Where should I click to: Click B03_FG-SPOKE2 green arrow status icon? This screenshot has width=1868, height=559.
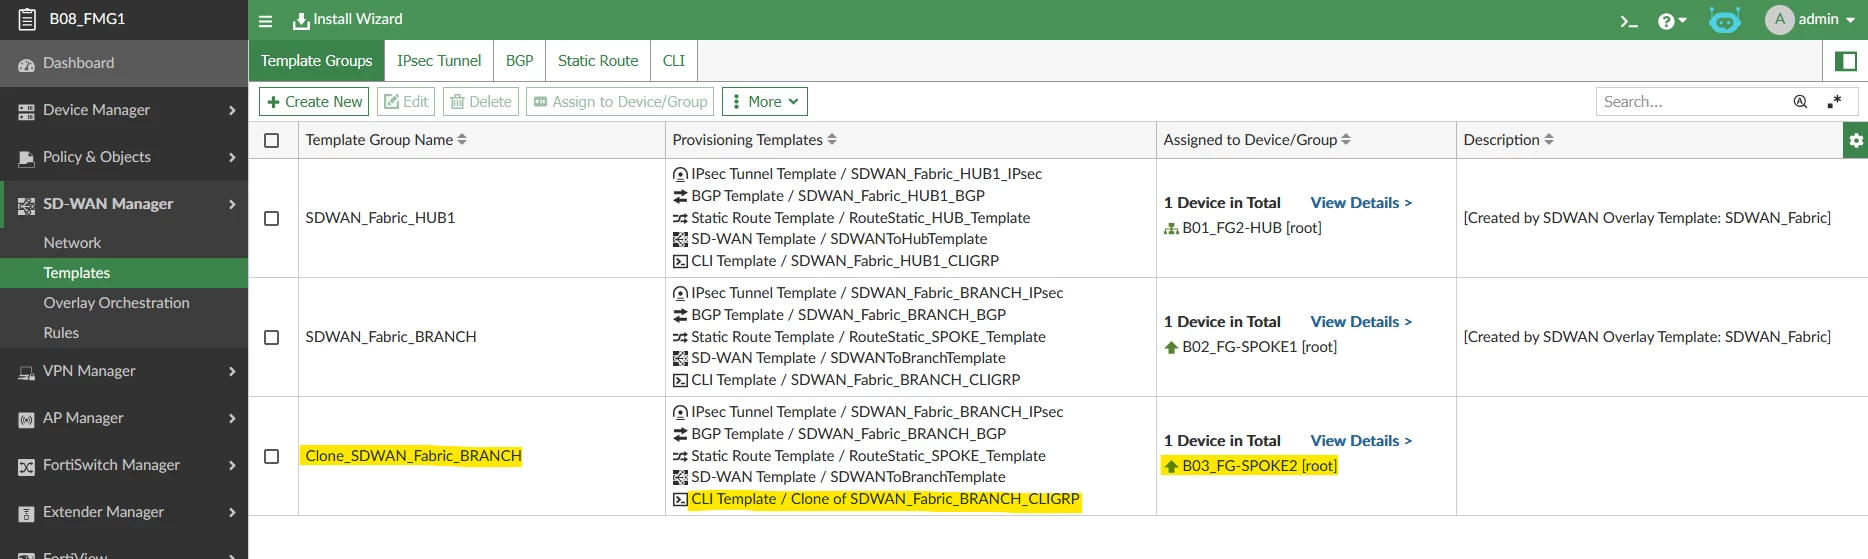pos(1171,467)
